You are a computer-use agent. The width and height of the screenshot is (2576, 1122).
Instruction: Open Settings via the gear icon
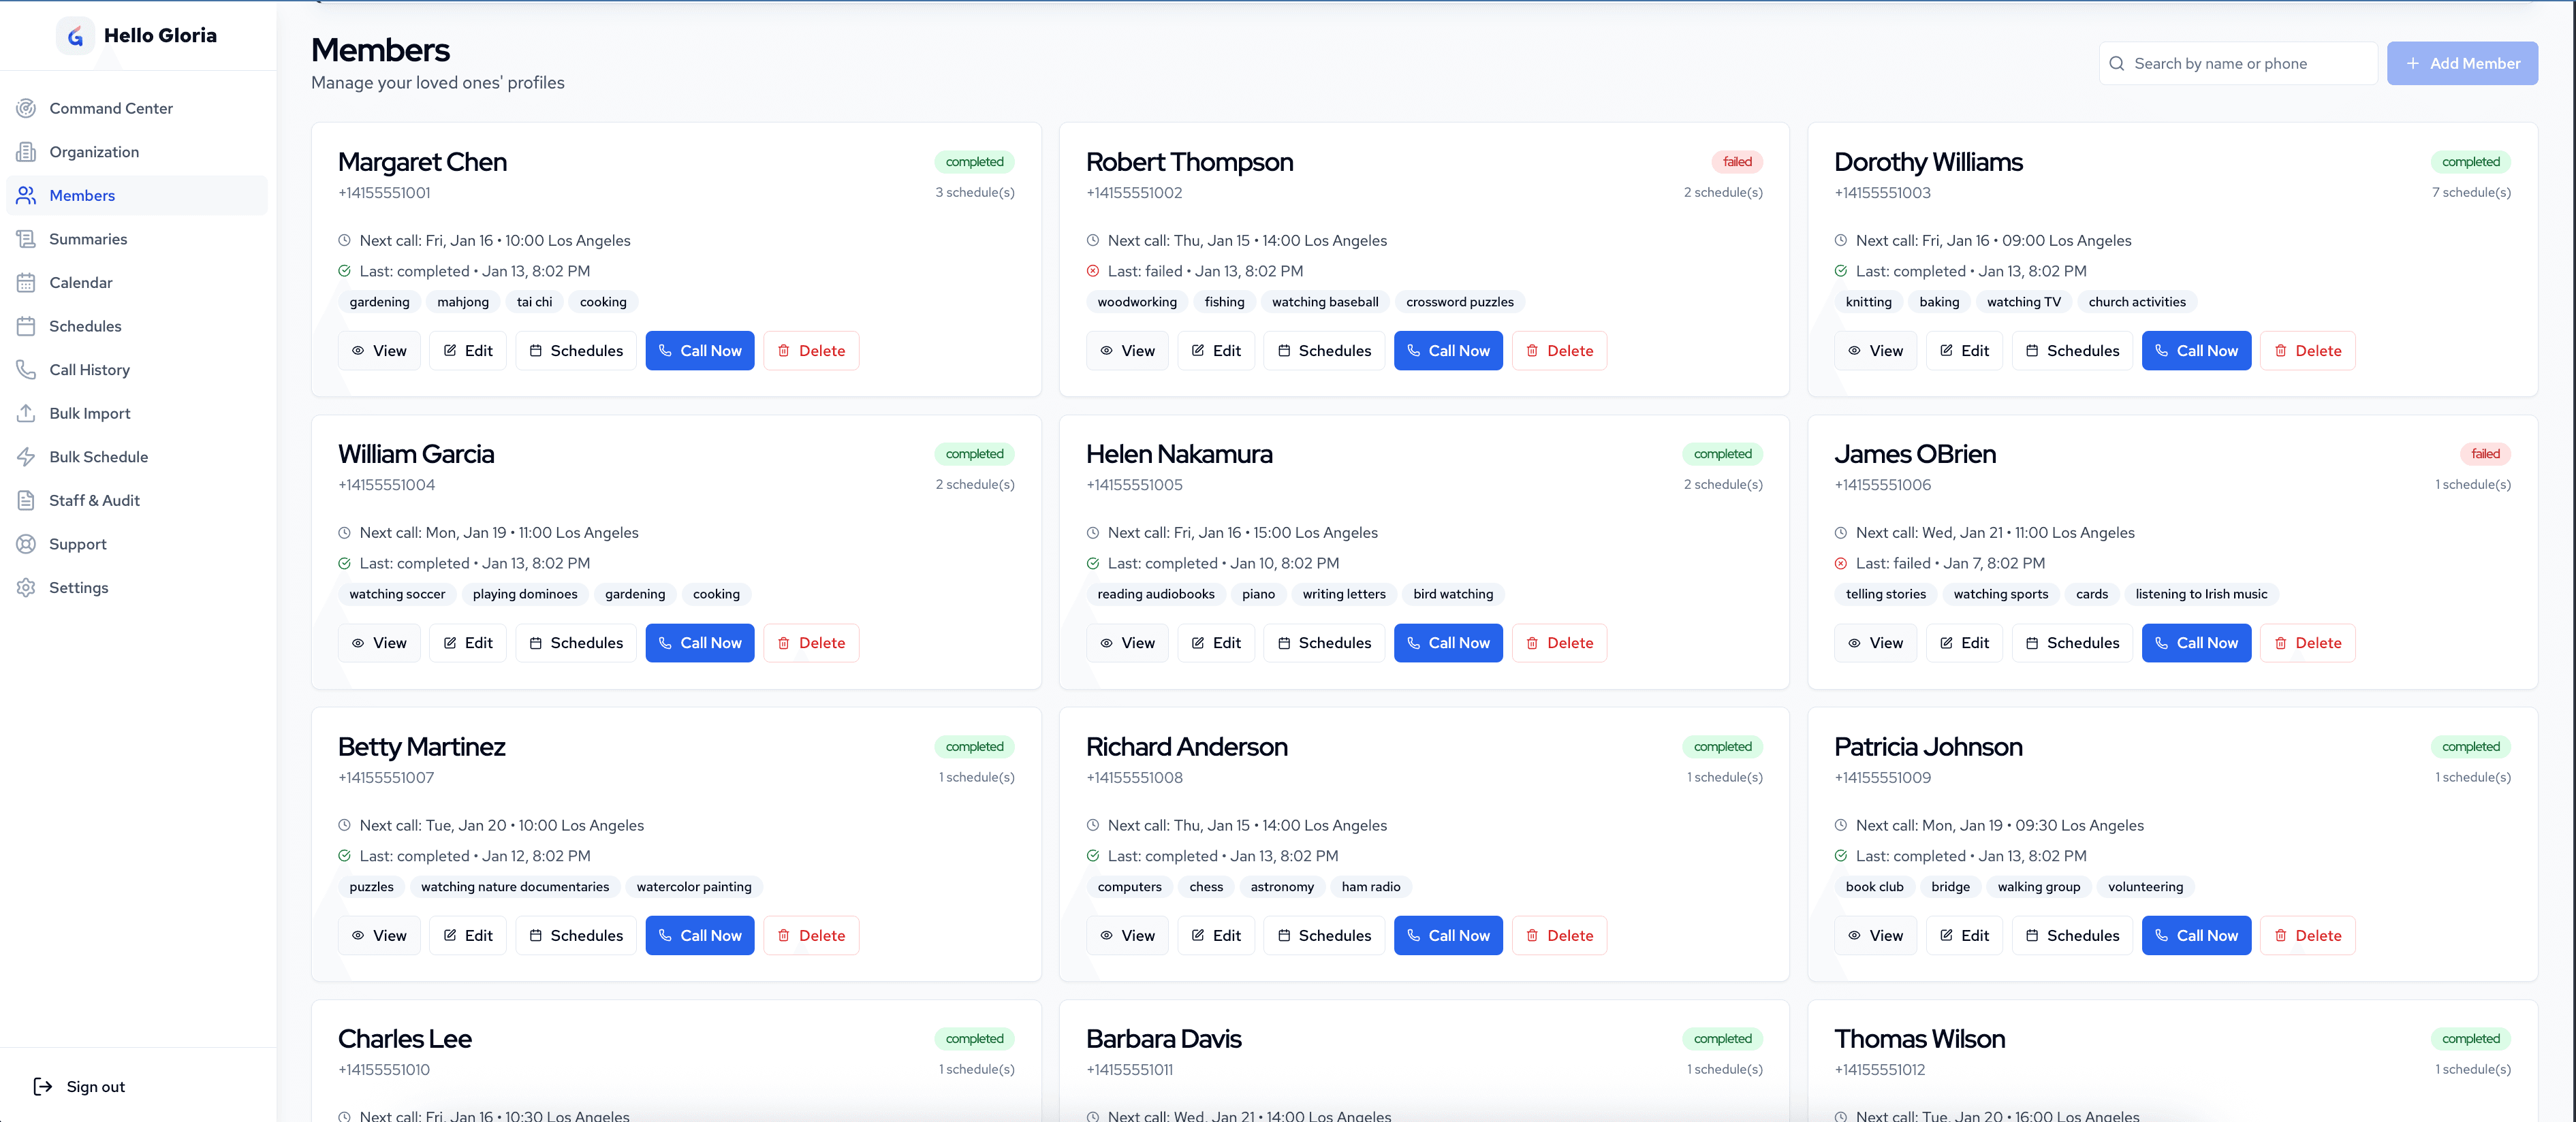coord(26,587)
